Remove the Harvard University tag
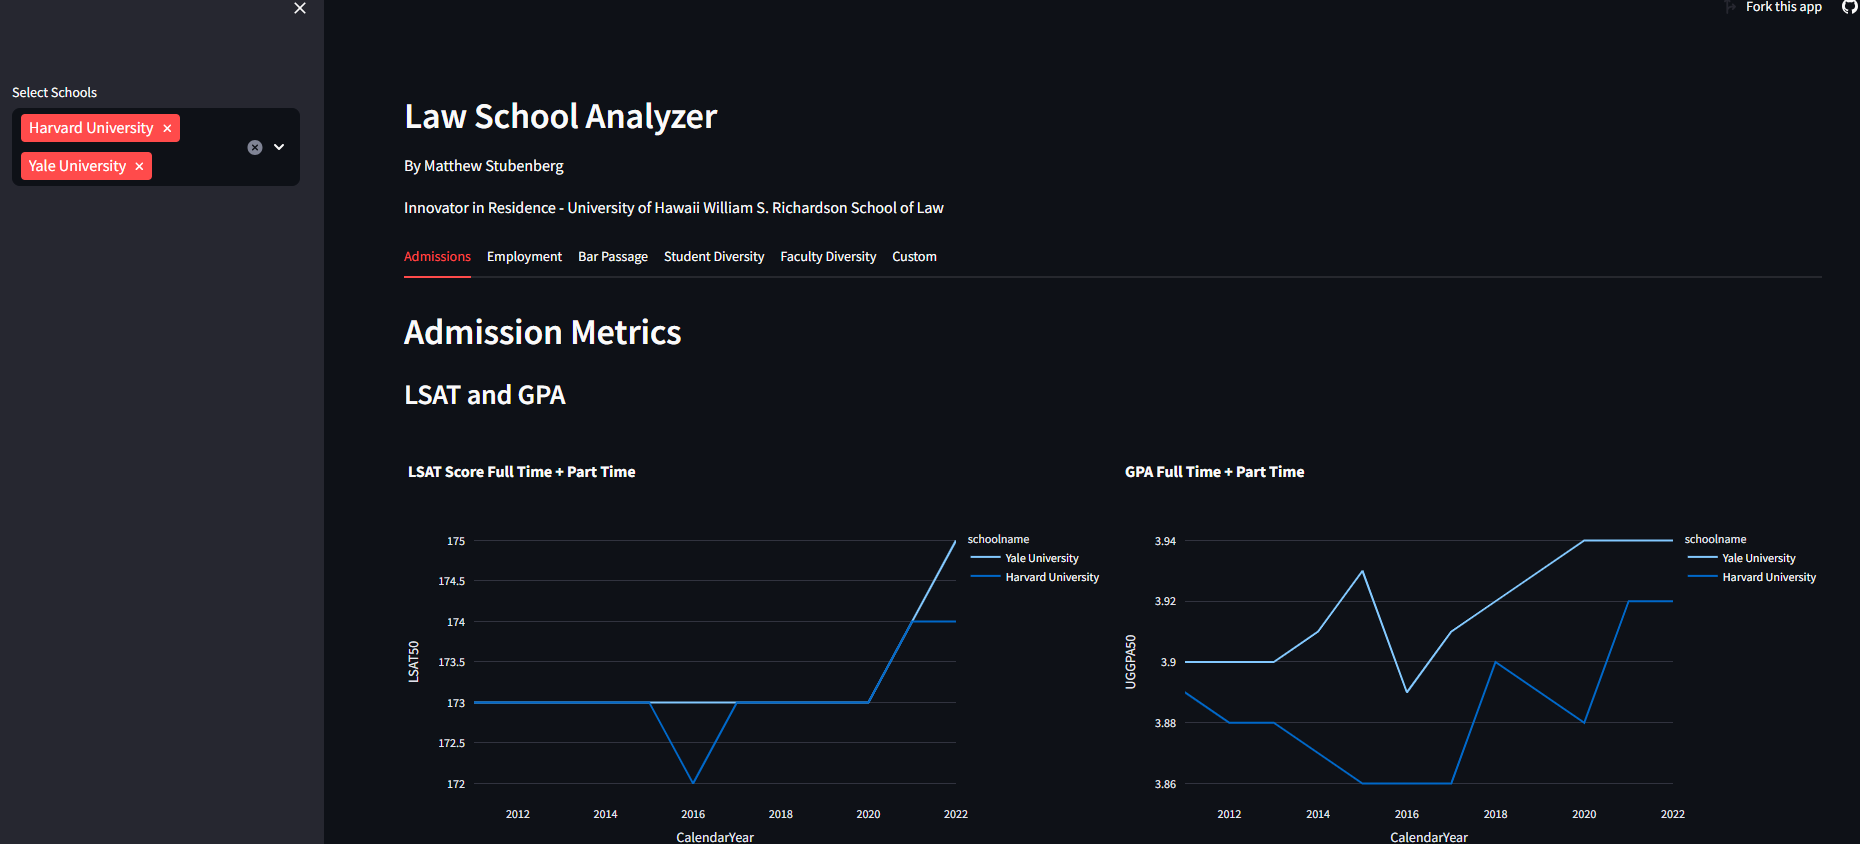The width and height of the screenshot is (1860, 844). (x=167, y=129)
